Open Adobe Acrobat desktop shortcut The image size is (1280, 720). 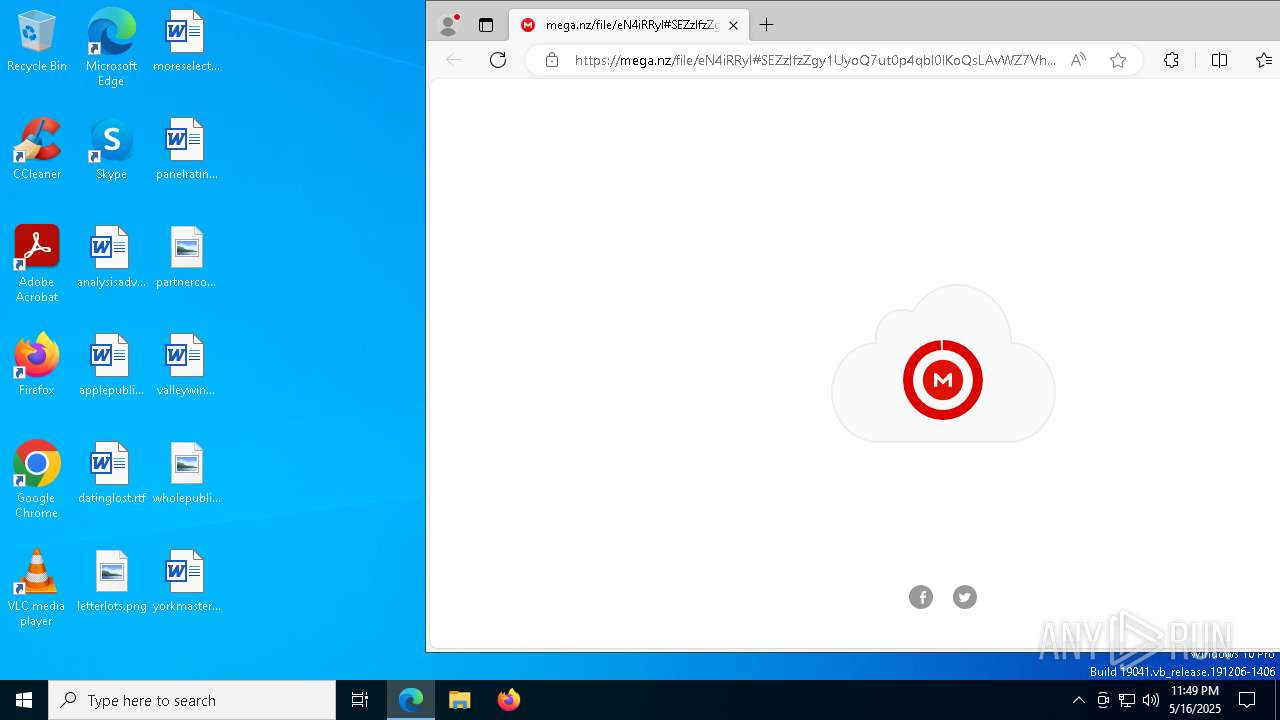pos(37,264)
